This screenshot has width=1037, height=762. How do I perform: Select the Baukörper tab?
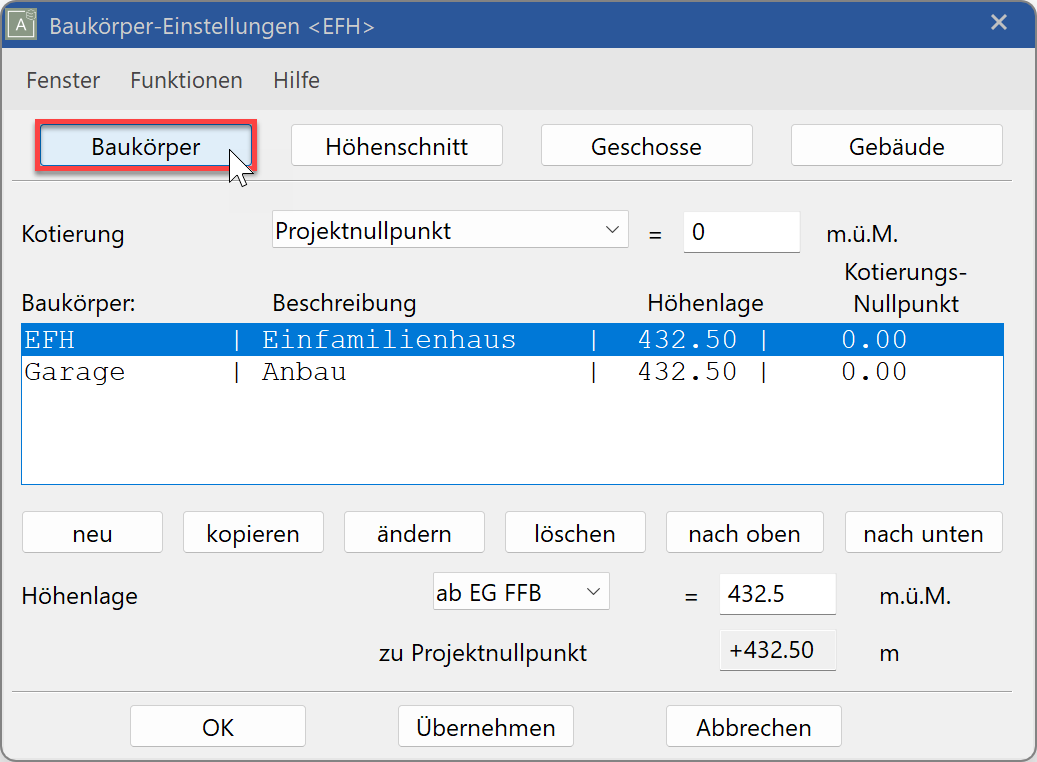[x=144, y=144]
